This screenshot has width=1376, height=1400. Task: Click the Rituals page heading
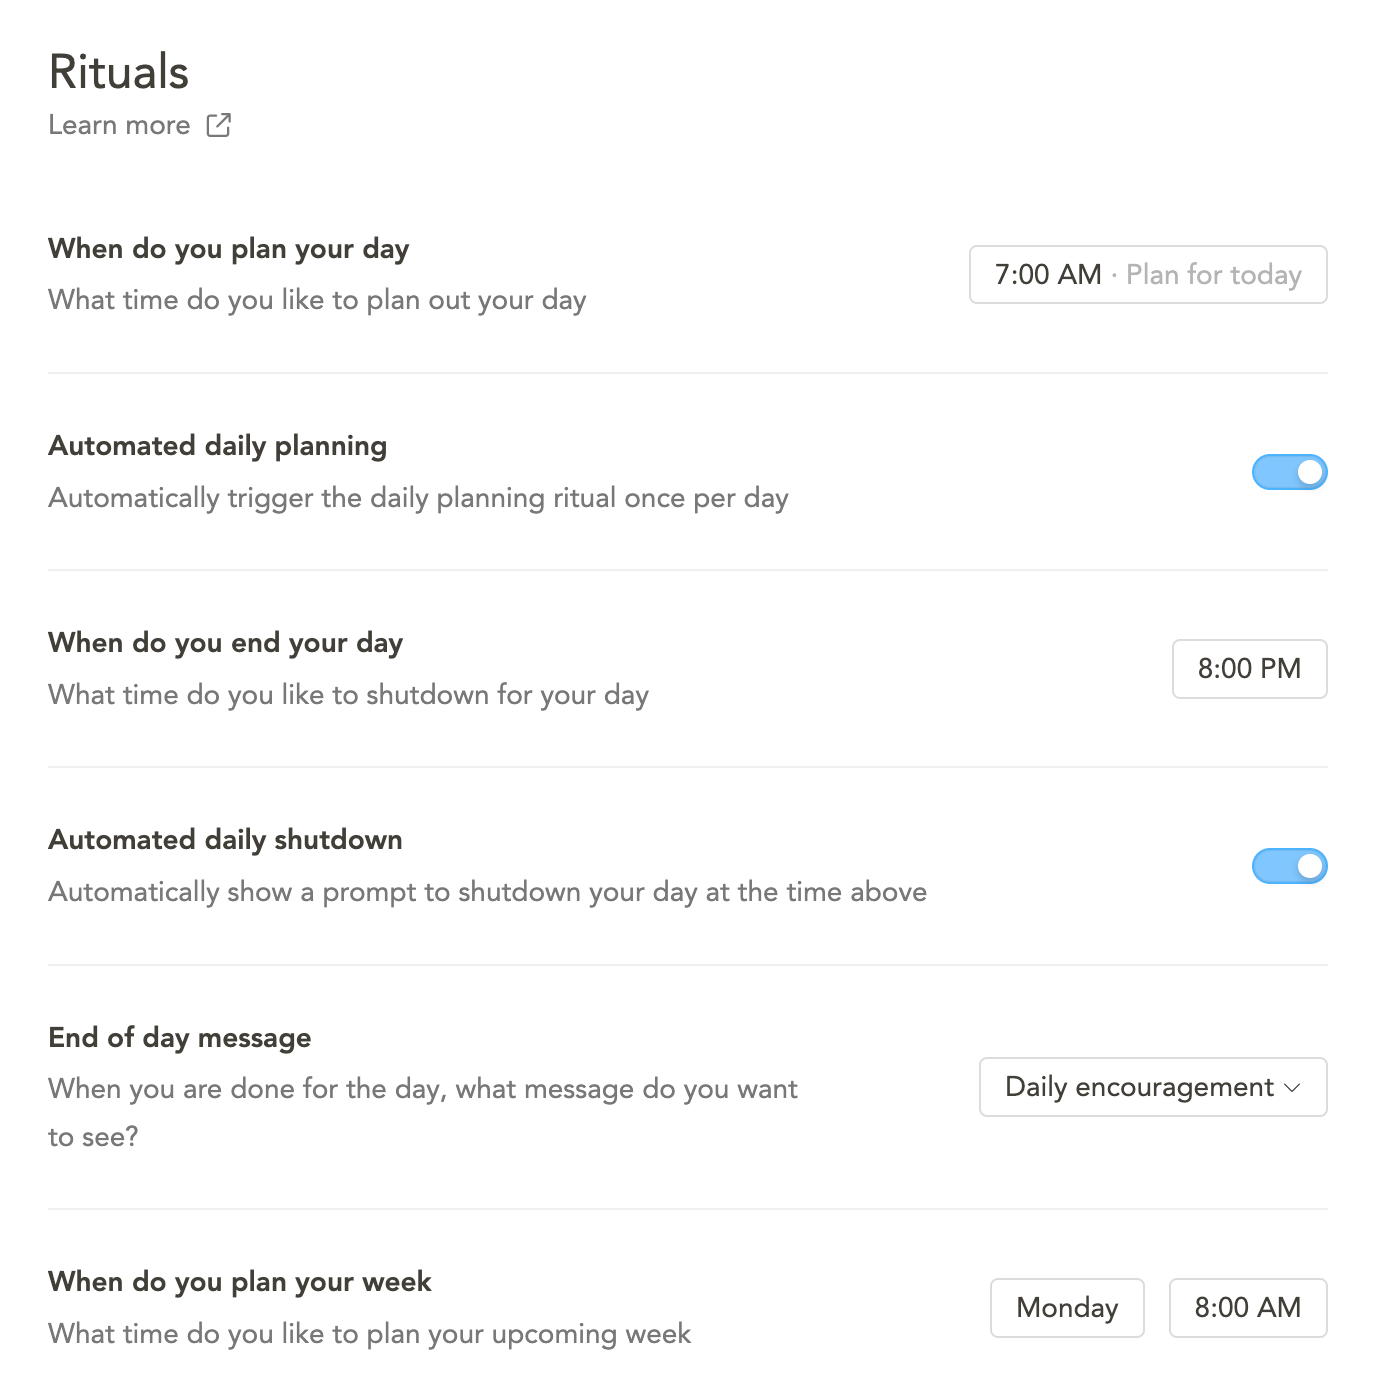[x=119, y=72]
